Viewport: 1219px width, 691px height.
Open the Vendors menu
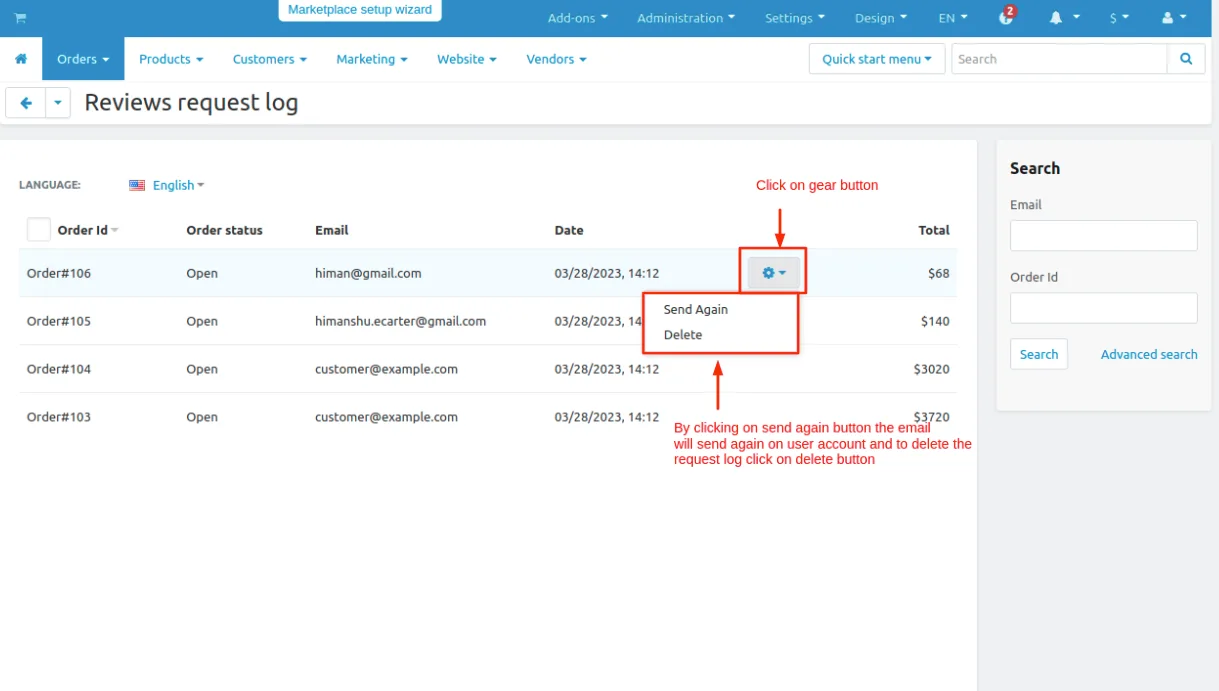[x=556, y=59]
